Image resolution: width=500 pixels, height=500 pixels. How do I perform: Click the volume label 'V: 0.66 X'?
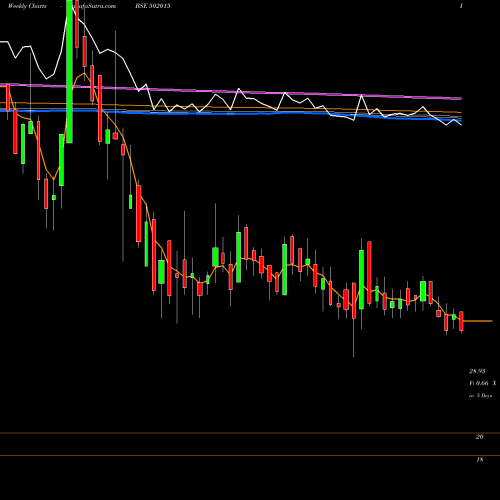tap(482, 383)
